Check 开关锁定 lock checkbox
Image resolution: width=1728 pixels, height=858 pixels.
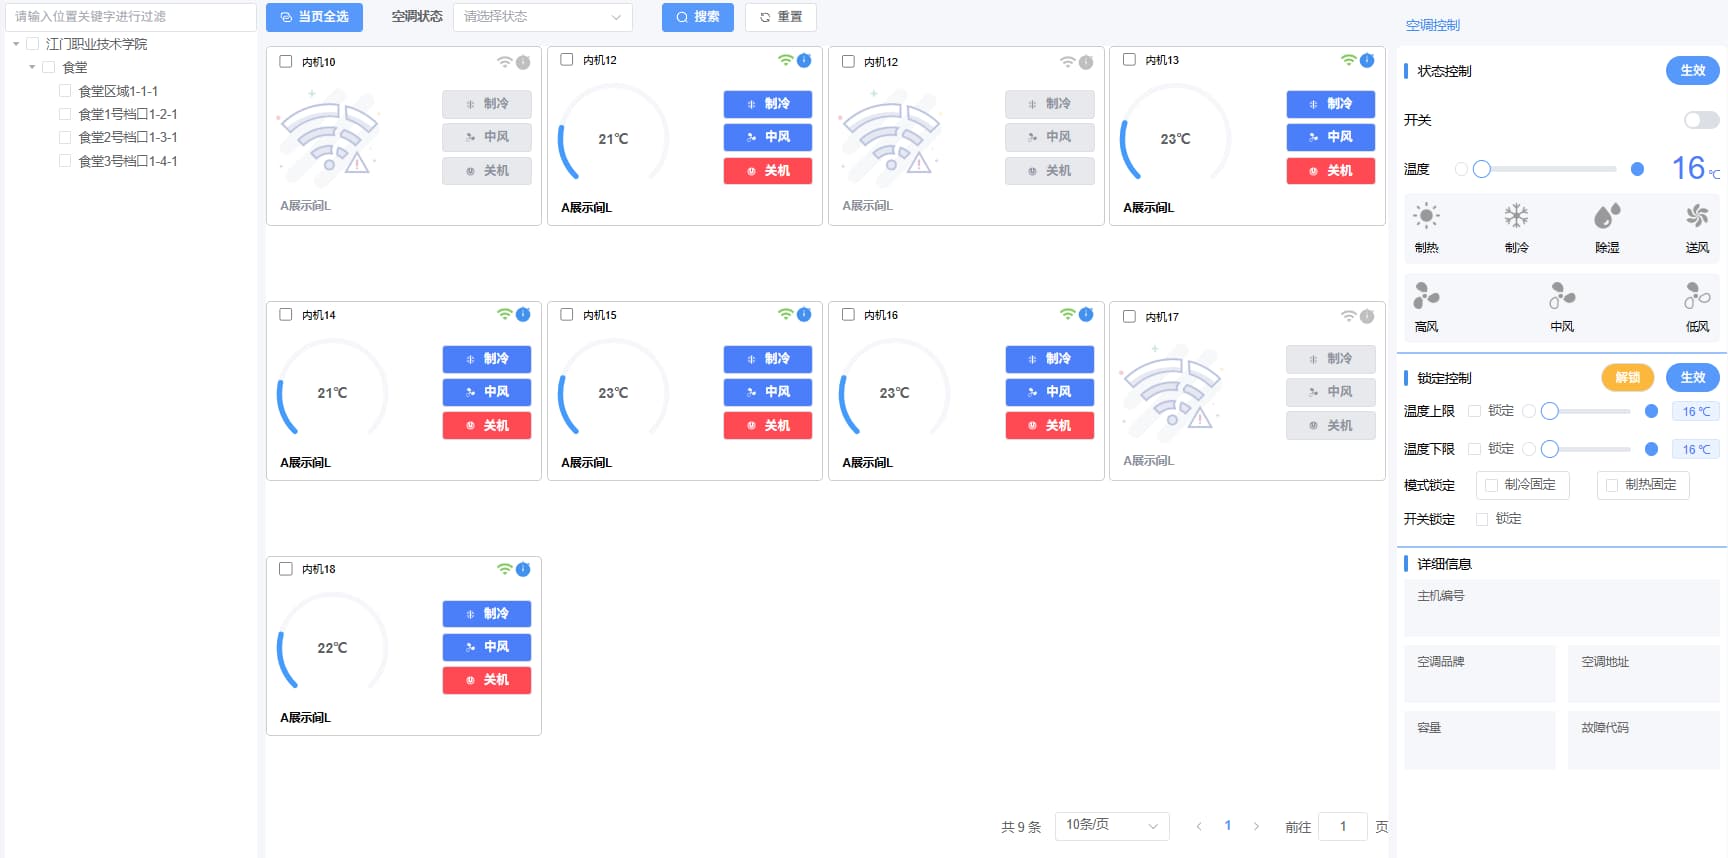point(1482,519)
